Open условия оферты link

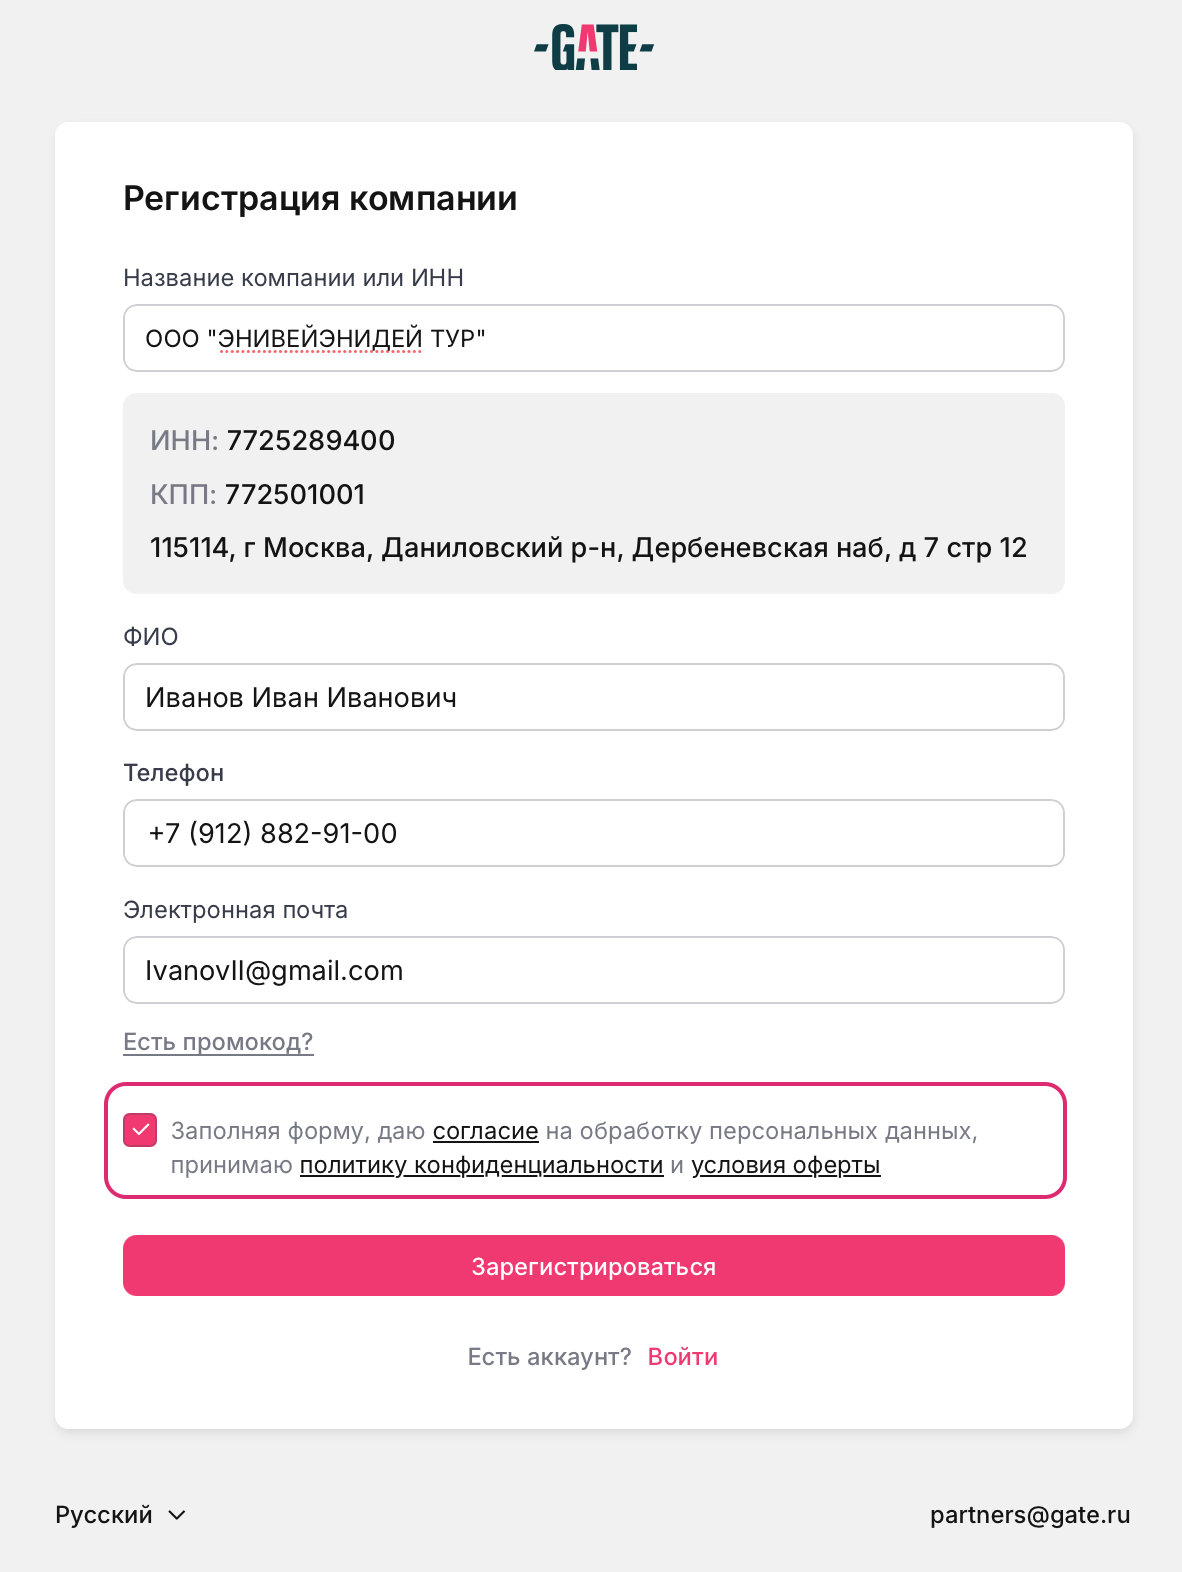click(x=785, y=1165)
